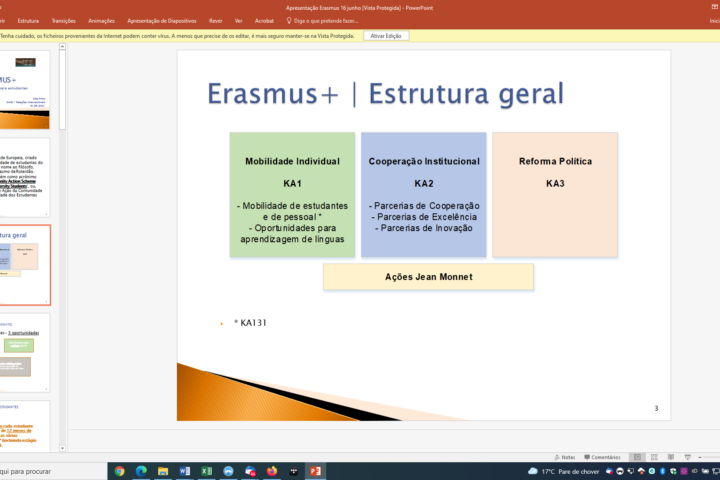Image resolution: width=720 pixels, height=480 pixels.
Task: Click the * KA131 bullet text
Action: click(250, 323)
